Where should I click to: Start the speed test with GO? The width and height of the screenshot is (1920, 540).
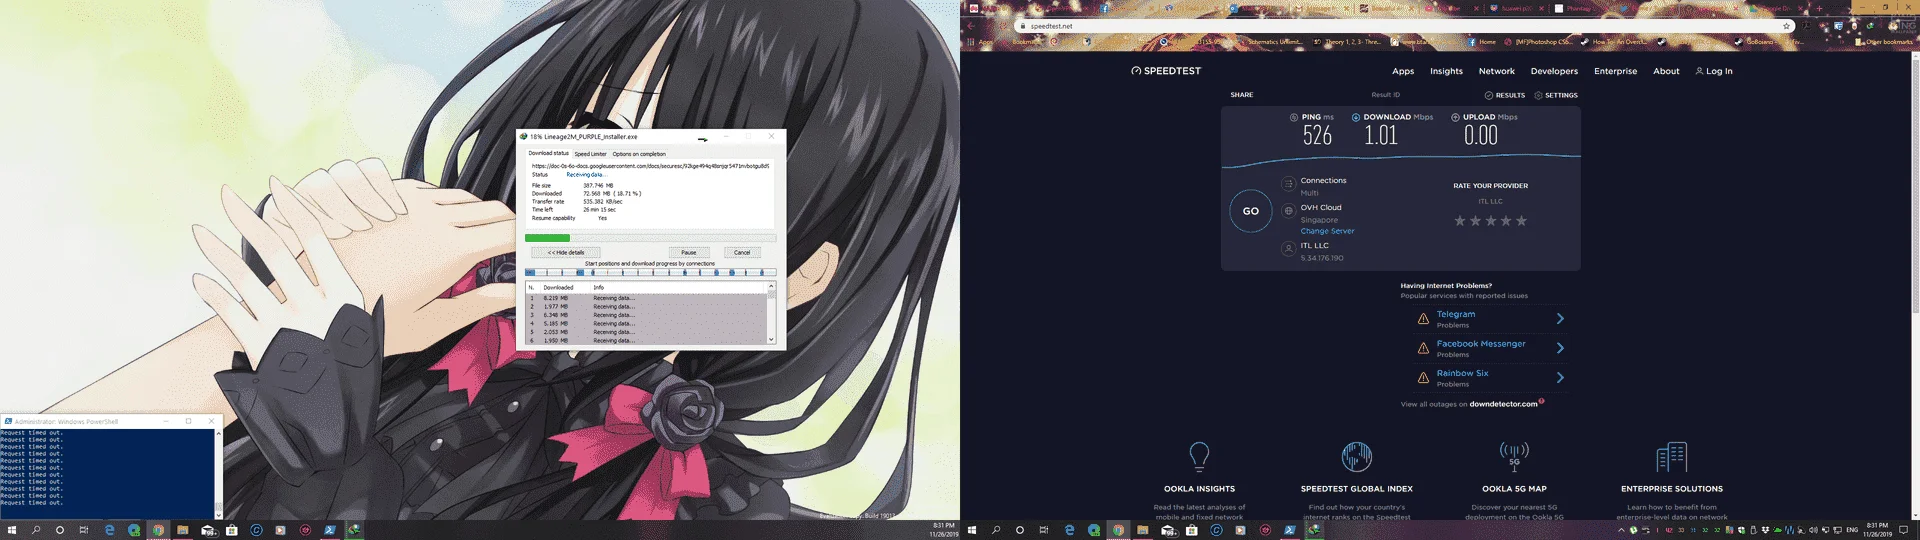pyautogui.click(x=1250, y=211)
